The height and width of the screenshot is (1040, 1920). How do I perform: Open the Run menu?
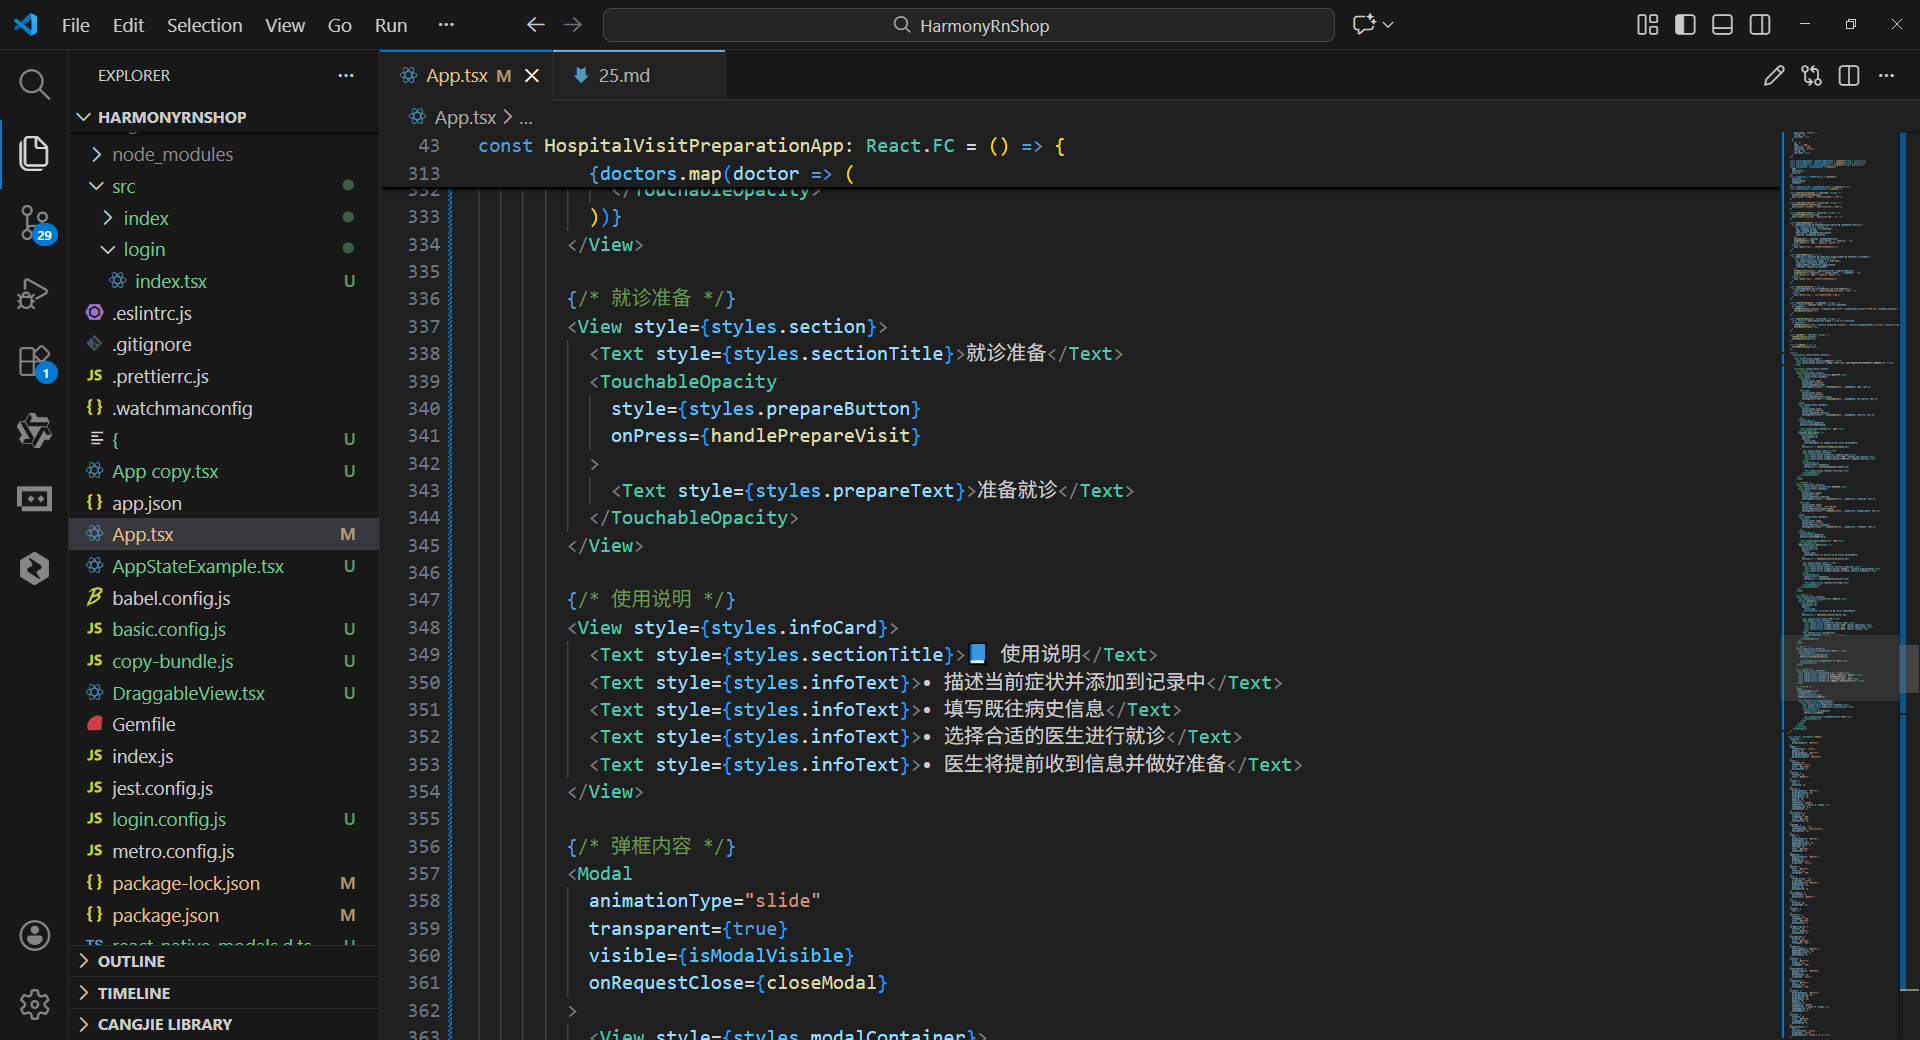391,25
